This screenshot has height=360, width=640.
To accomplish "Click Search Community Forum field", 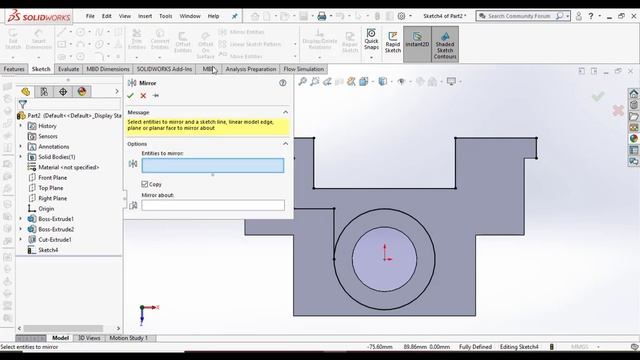I will pos(519,16).
